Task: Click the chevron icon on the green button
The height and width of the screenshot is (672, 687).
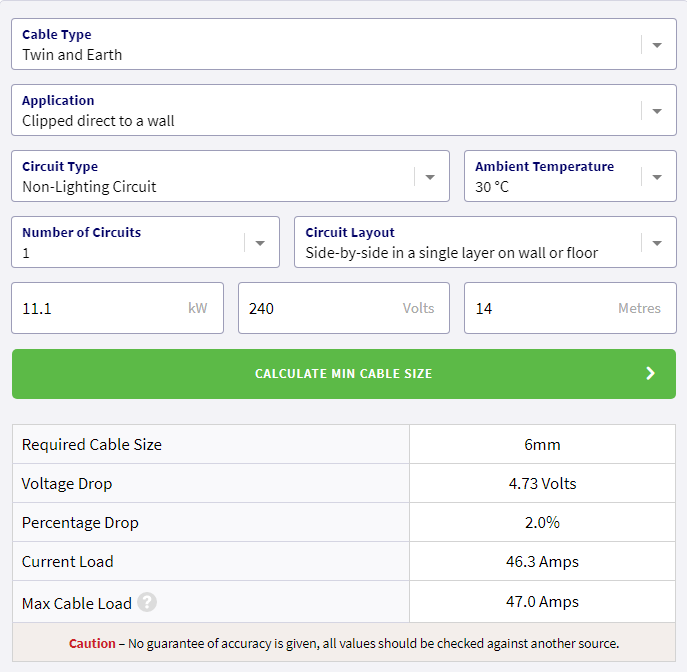Action: tap(650, 374)
